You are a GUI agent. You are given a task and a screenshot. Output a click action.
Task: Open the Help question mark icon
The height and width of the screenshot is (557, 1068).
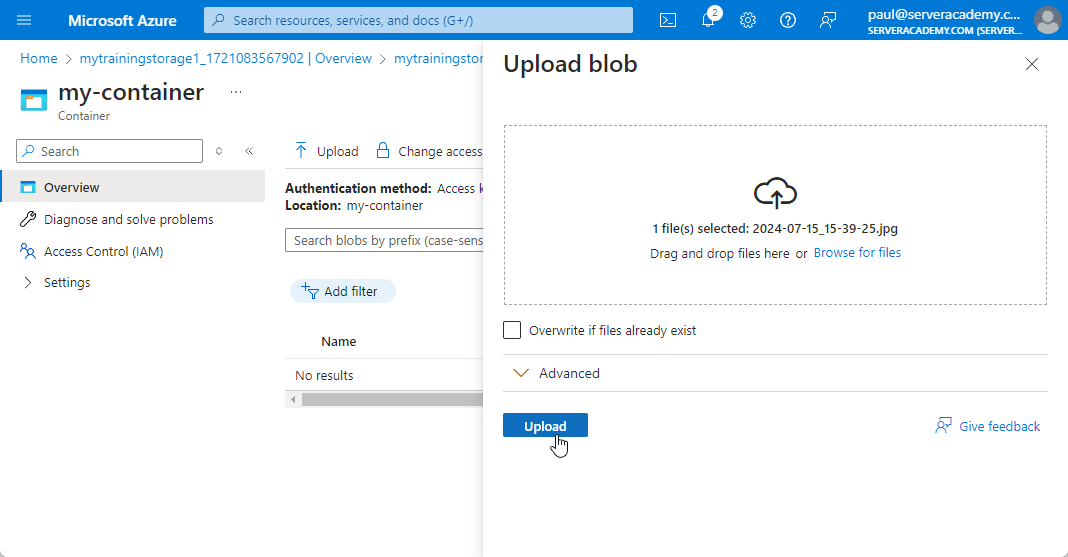[788, 20]
